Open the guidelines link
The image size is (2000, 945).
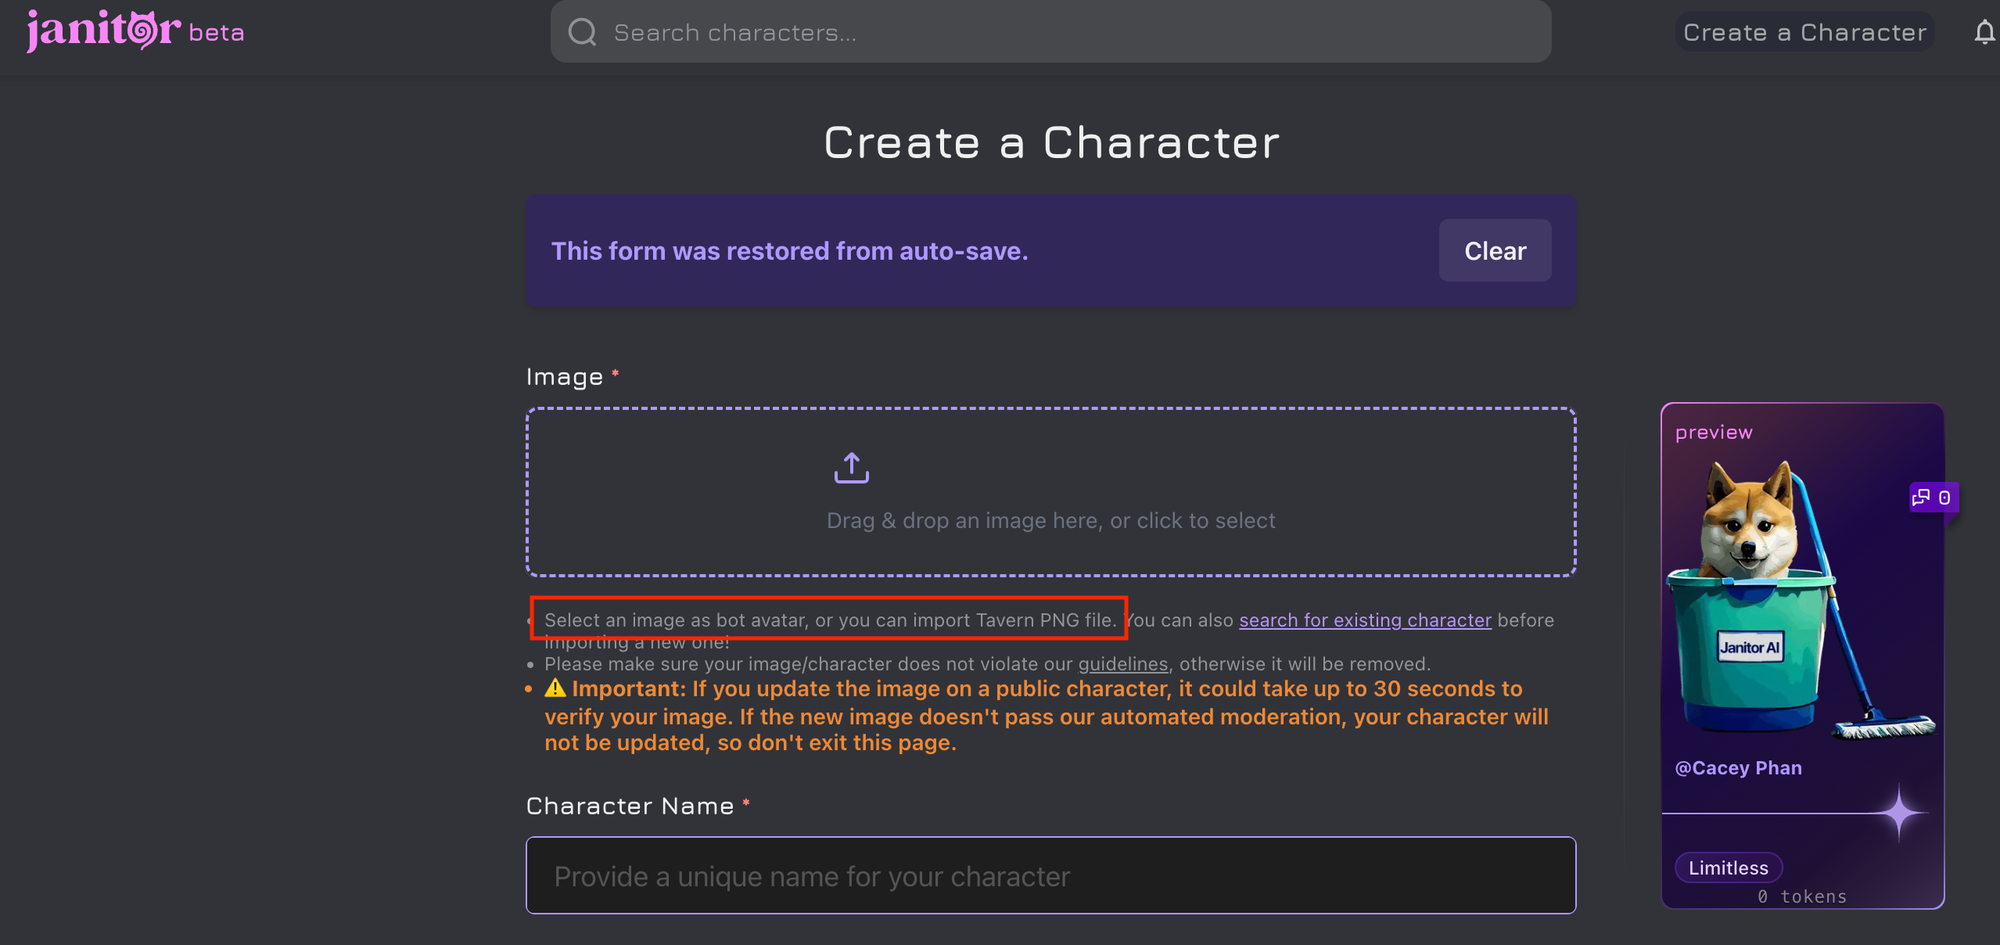(x=1122, y=664)
